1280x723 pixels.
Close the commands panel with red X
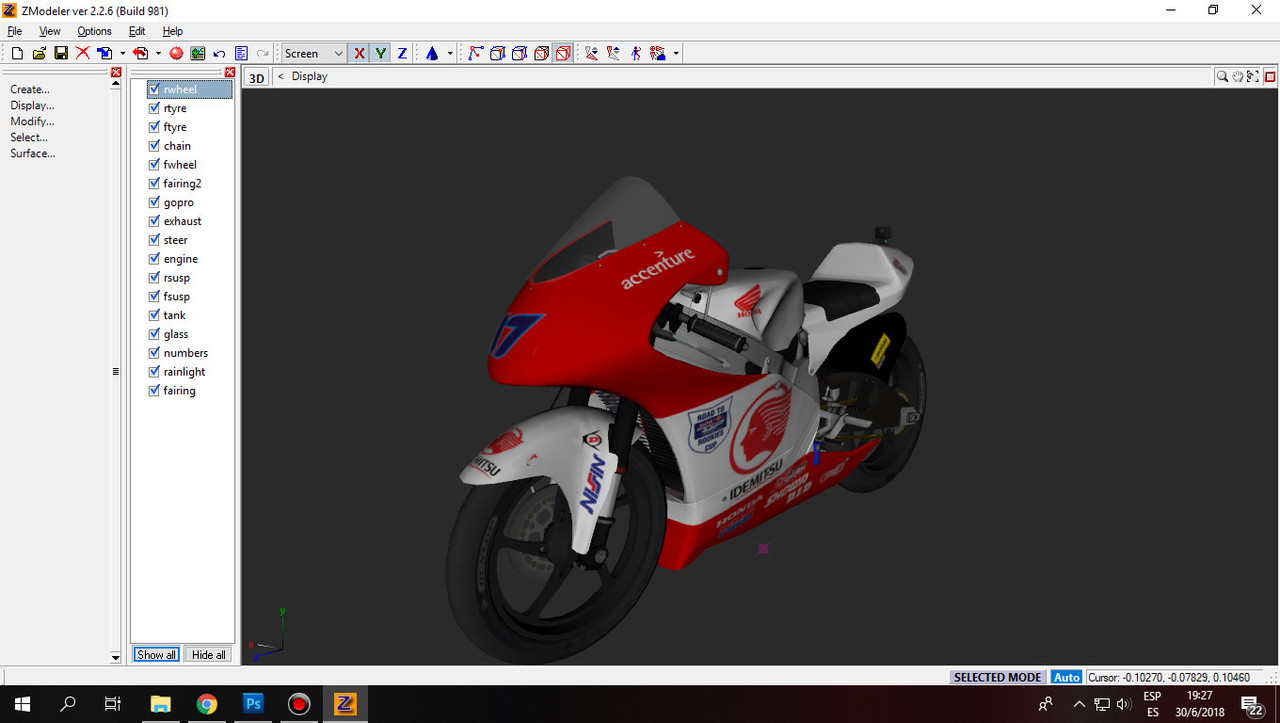116,72
